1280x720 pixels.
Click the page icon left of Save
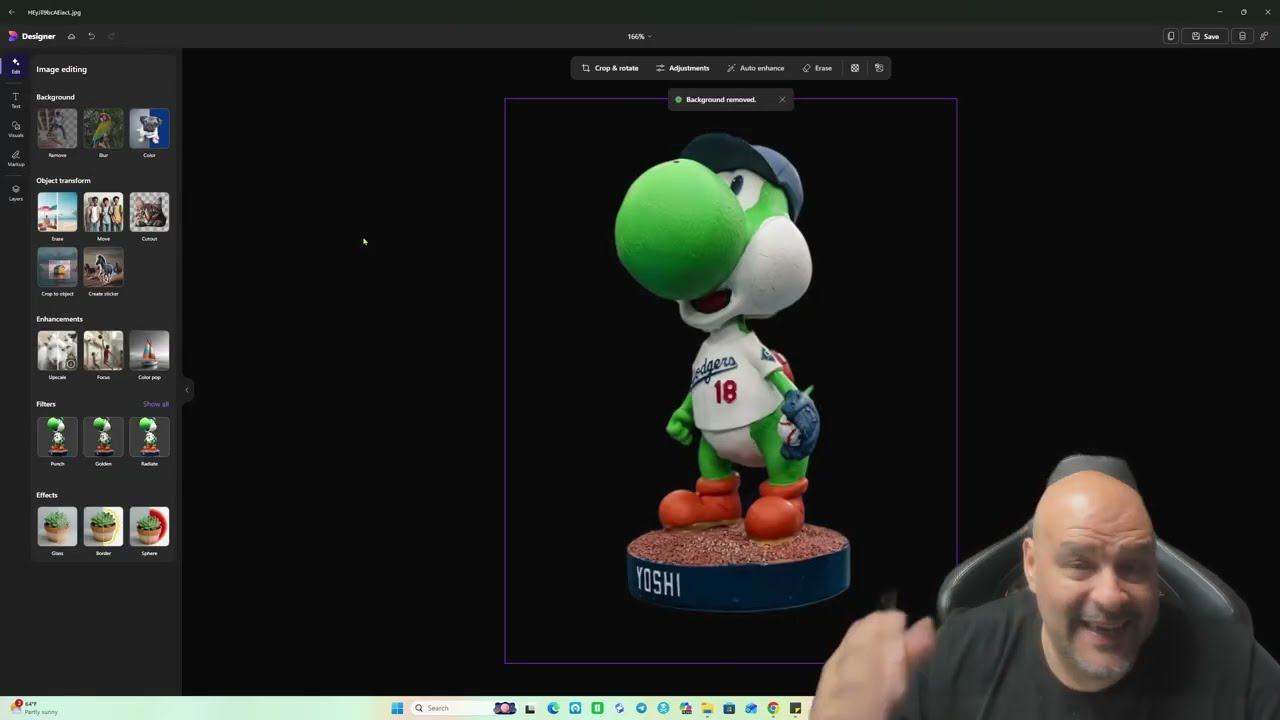(x=1170, y=36)
